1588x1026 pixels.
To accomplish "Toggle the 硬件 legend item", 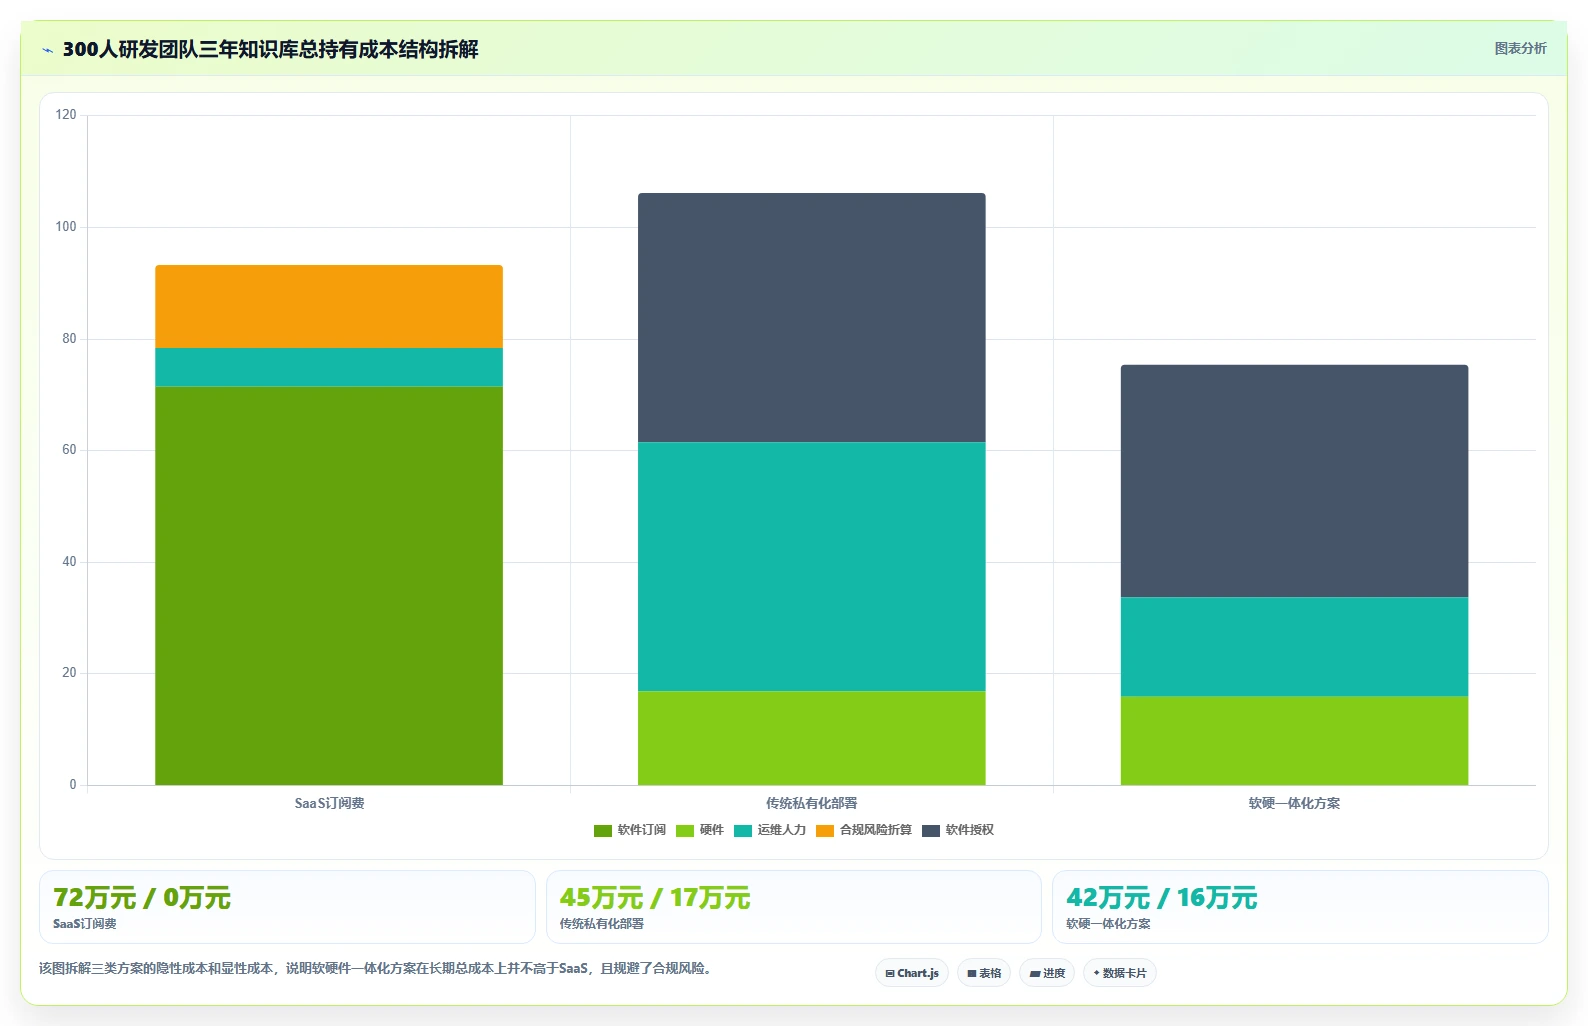I will pos(700,830).
